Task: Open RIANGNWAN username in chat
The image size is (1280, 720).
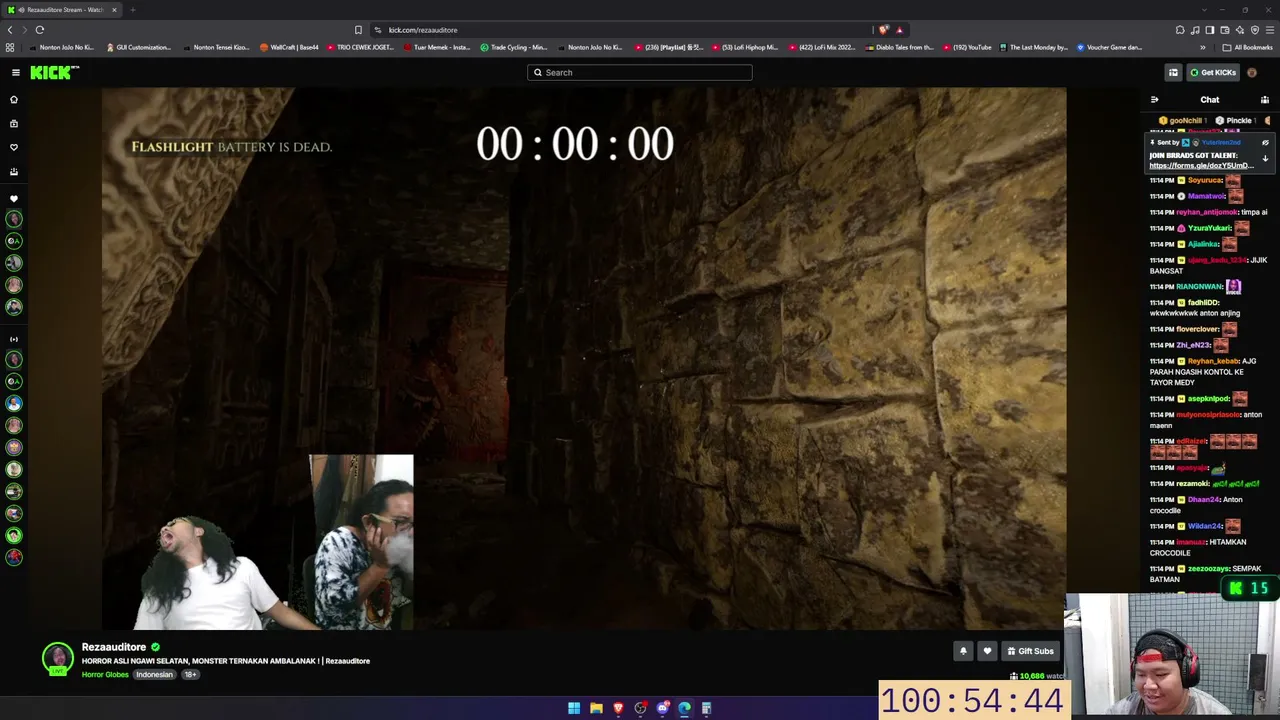Action: click(1200, 287)
